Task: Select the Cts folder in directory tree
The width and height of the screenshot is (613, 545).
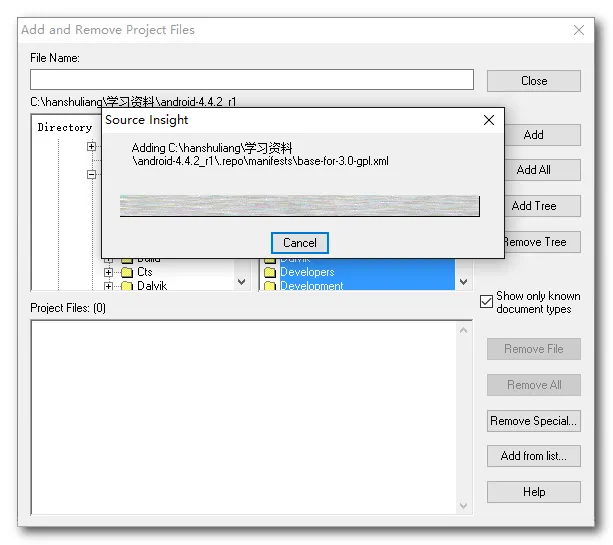Action: (145, 272)
